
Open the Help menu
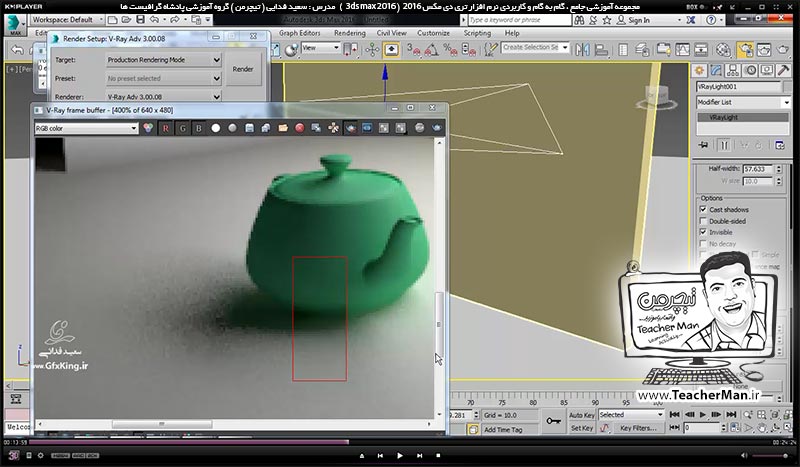coord(512,33)
